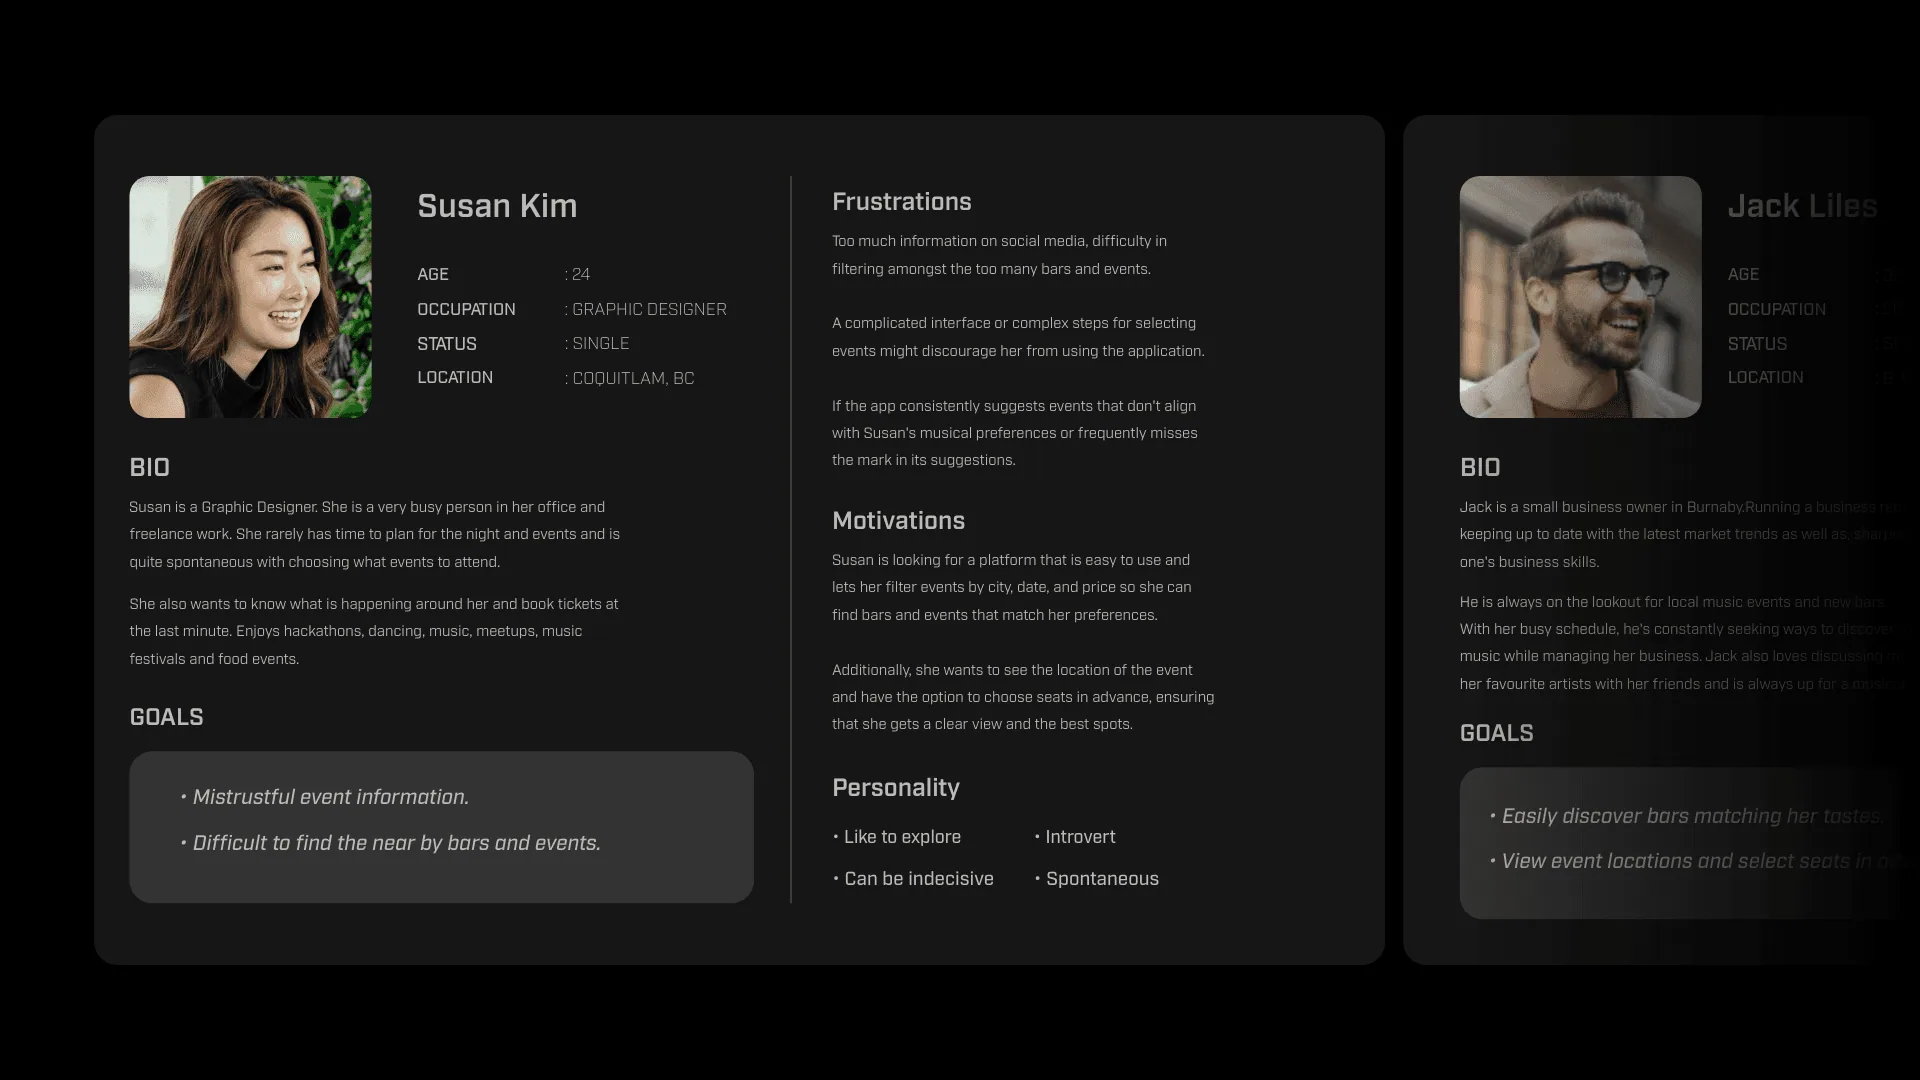Click the GOALS heading in Susan's card
This screenshot has height=1080, width=1920.
click(166, 717)
